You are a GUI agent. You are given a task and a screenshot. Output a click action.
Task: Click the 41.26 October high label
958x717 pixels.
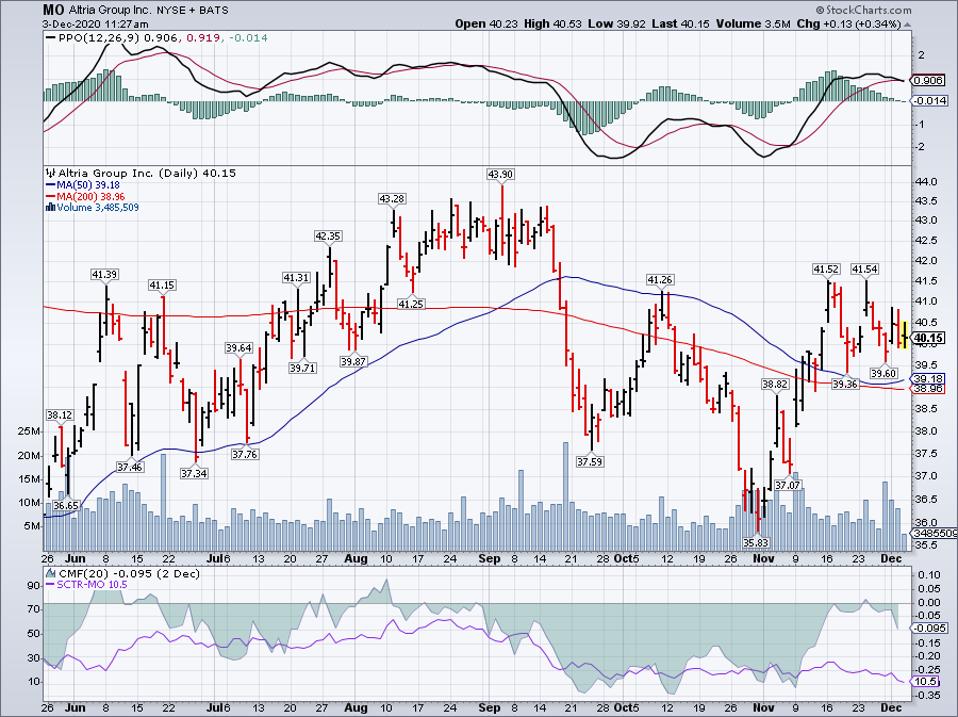coord(660,280)
